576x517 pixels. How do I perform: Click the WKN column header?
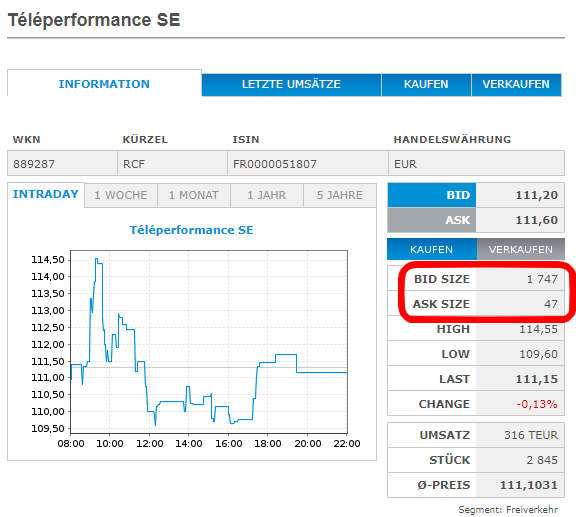tap(26, 139)
